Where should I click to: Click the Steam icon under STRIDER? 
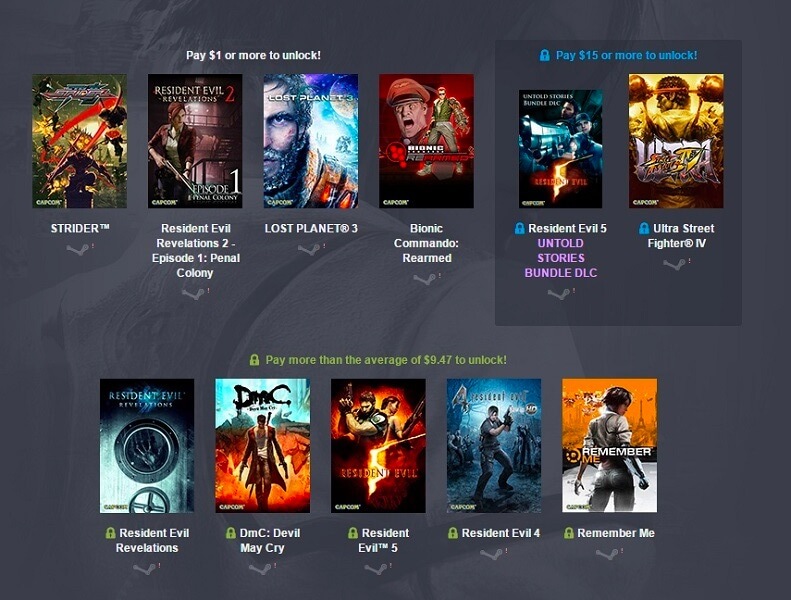click(x=77, y=249)
